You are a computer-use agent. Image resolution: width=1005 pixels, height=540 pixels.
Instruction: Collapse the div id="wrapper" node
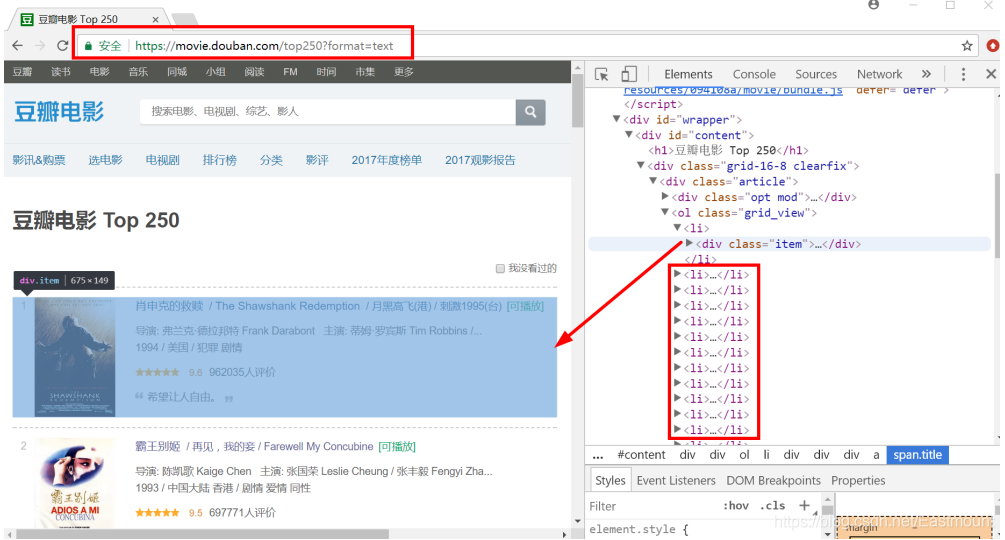[x=617, y=119]
